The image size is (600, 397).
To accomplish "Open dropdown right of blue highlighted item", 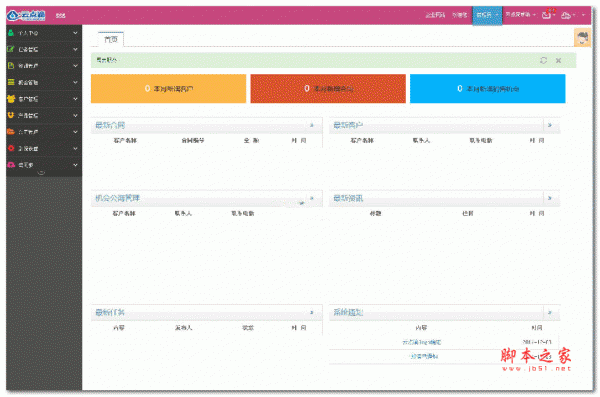I will pyautogui.click(x=520, y=15).
